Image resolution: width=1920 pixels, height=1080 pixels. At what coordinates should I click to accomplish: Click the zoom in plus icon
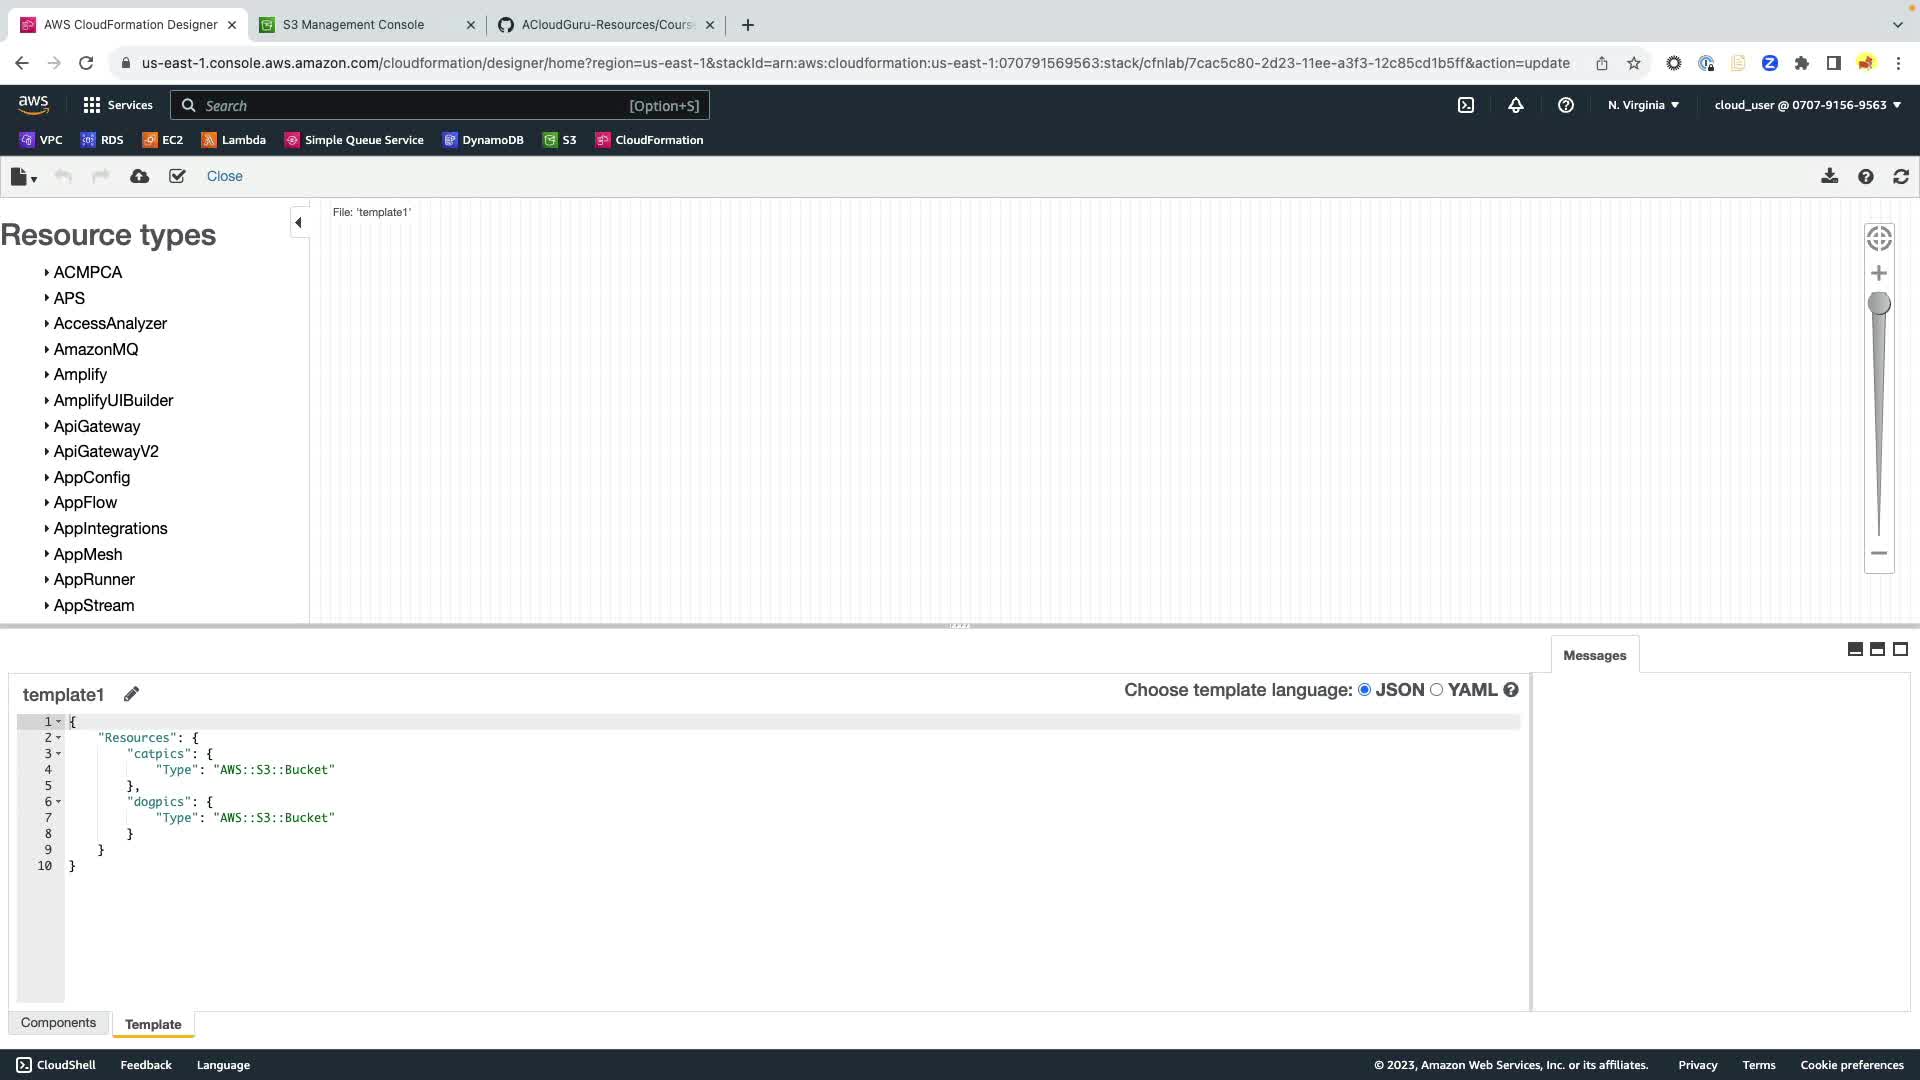tap(1879, 273)
